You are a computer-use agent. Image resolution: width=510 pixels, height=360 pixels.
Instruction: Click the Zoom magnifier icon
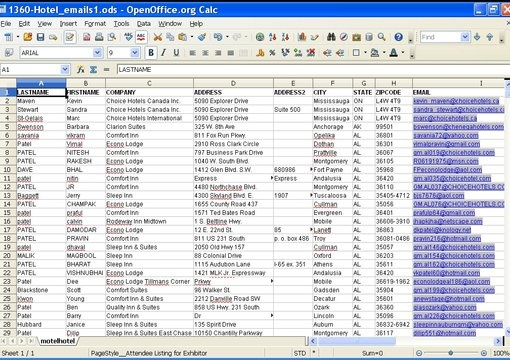(x=381, y=37)
